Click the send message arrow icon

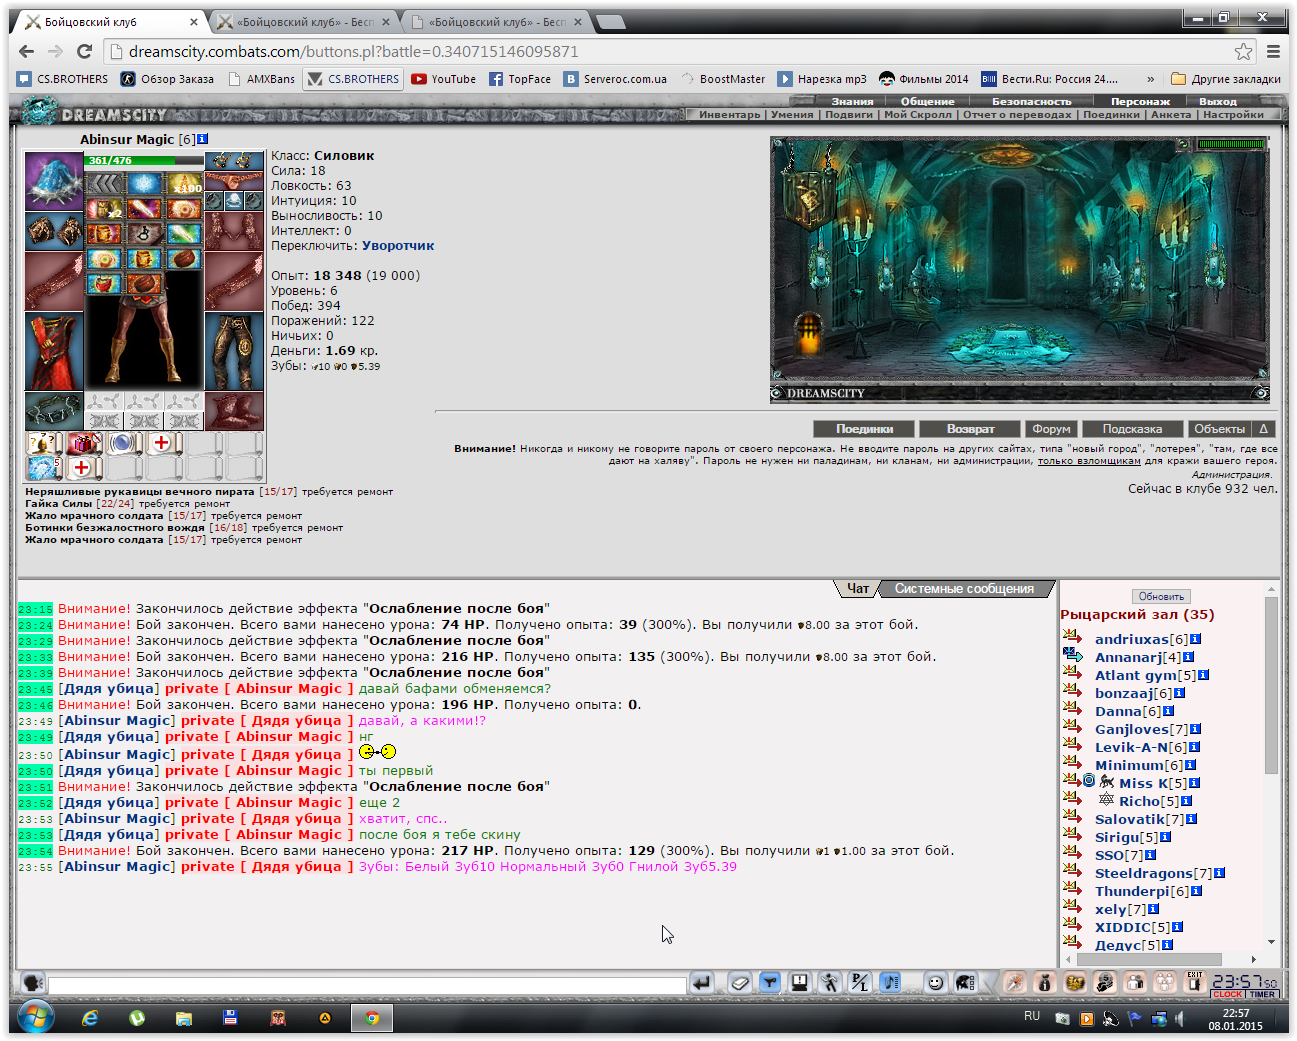pos(702,983)
